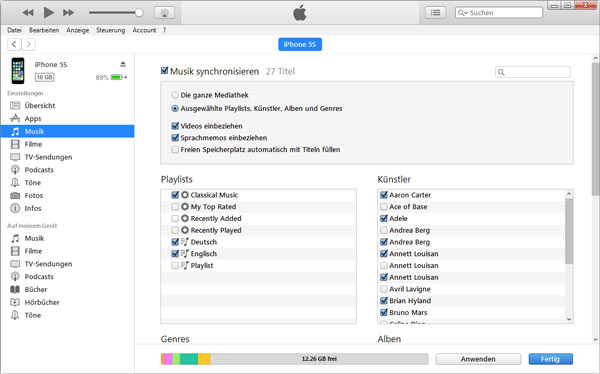
Task: Click the Fertig button
Action: click(x=551, y=359)
